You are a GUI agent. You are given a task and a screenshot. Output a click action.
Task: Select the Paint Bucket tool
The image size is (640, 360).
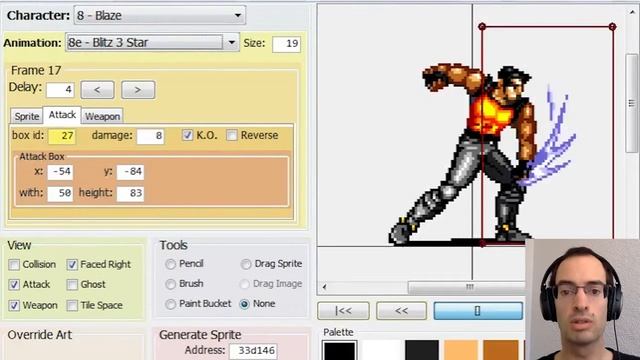(171, 304)
